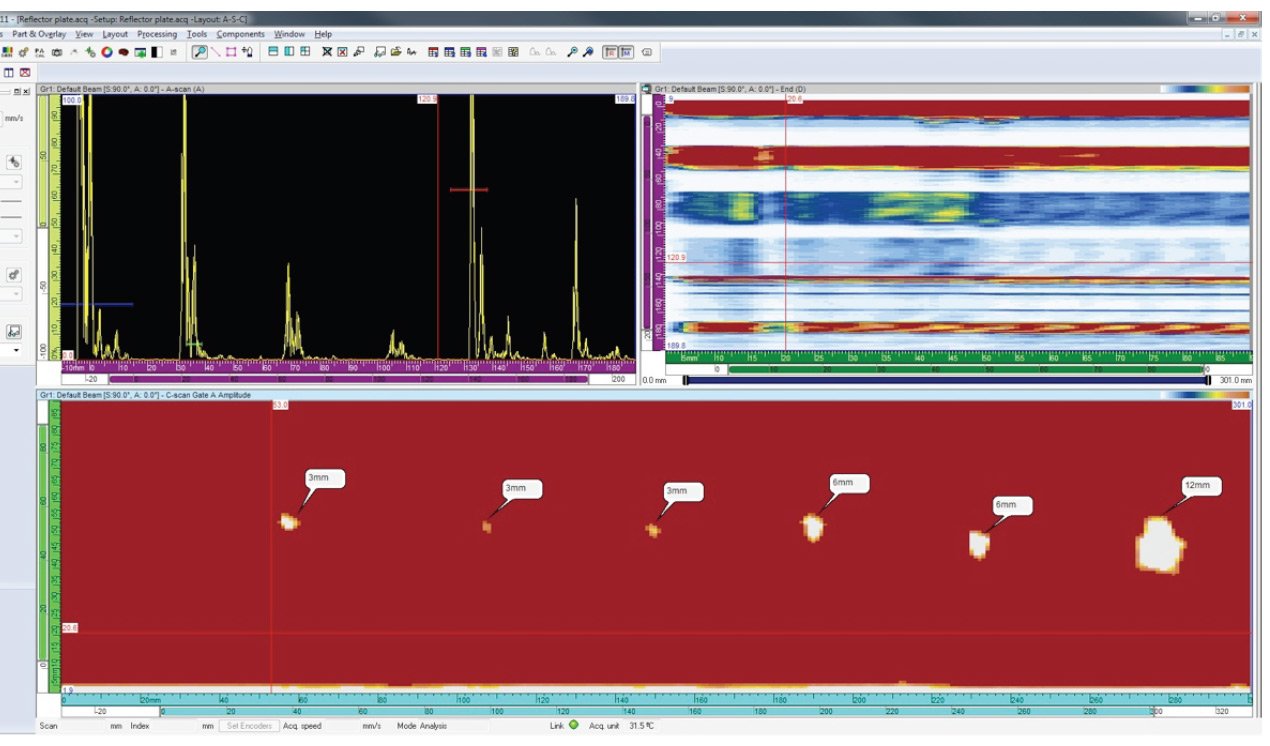Click the 20.6 cursor label in End view
1270x746 pixels.
point(795,99)
